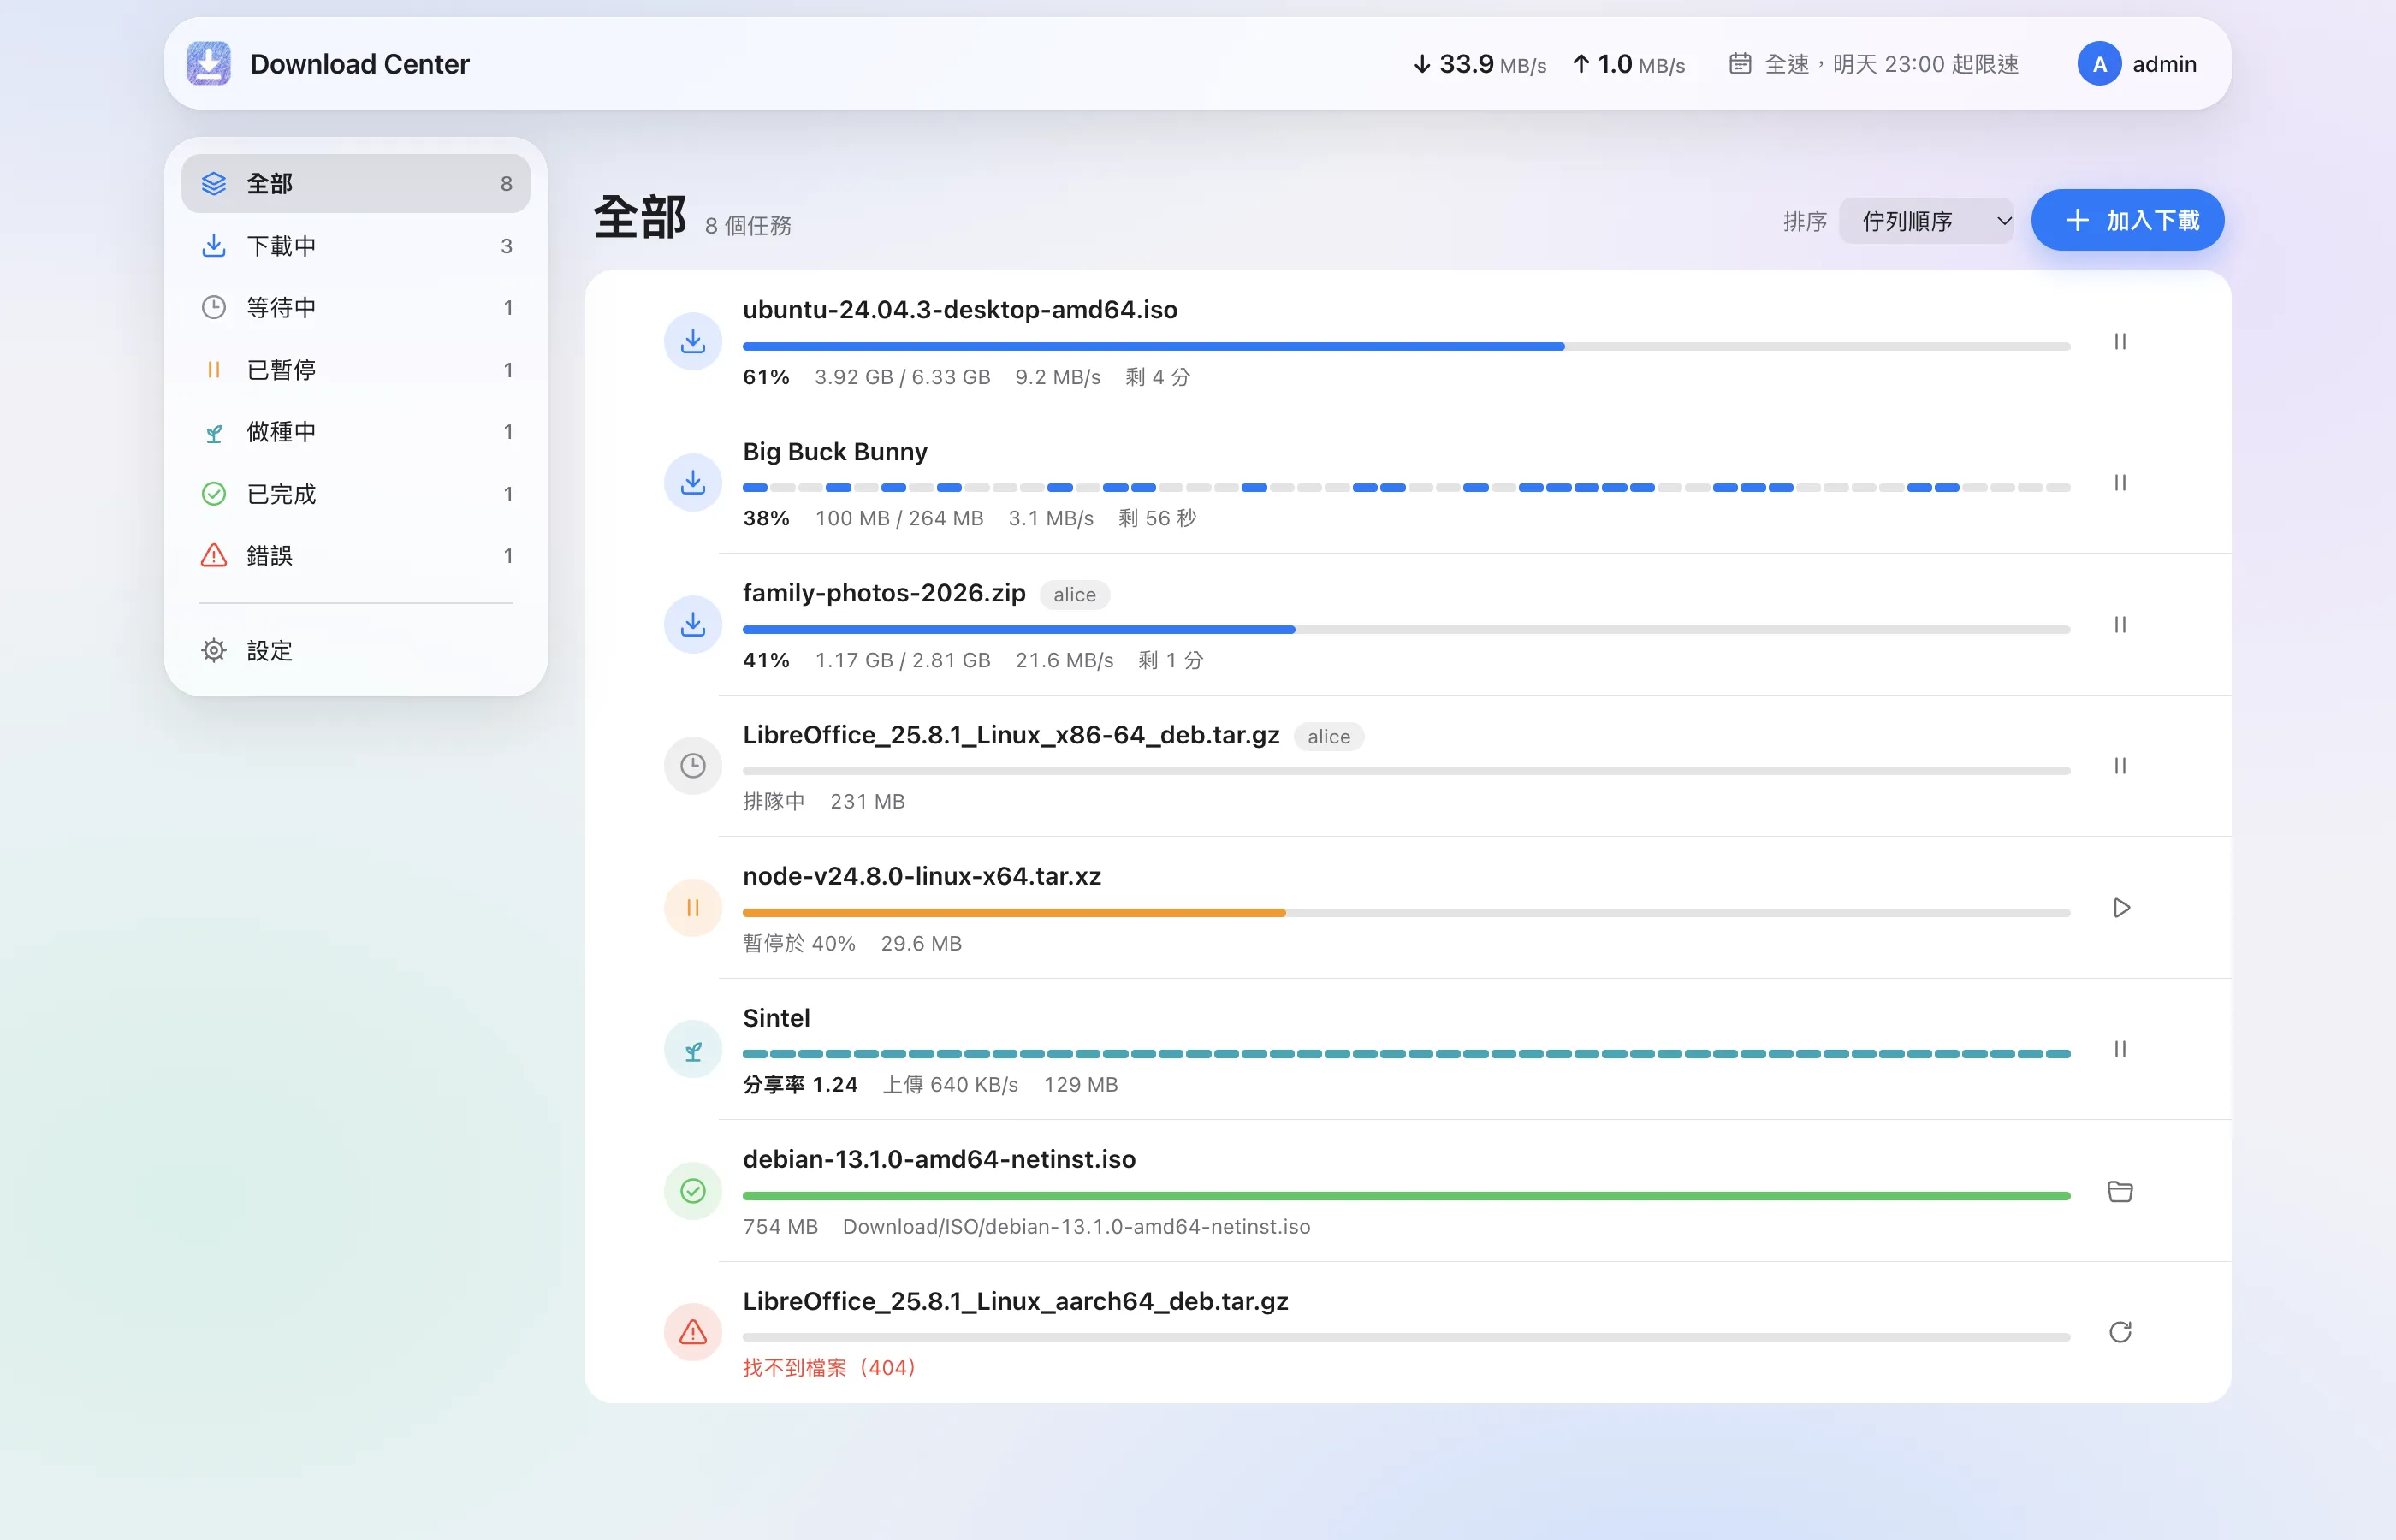This screenshot has width=2396, height=1540.
Task: Open the speed schedule calendar icon
Action: [1740, 64]
